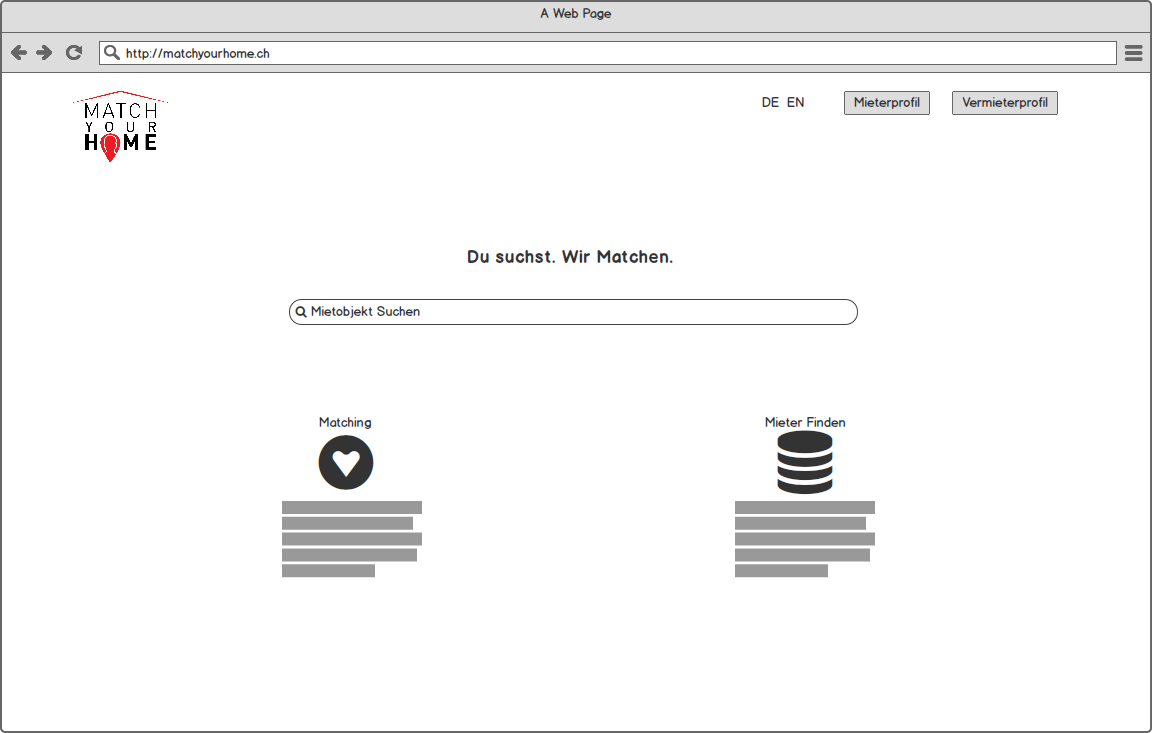Reload the page using the refresh icon
1152x733 pixels.
coord(73,52)
